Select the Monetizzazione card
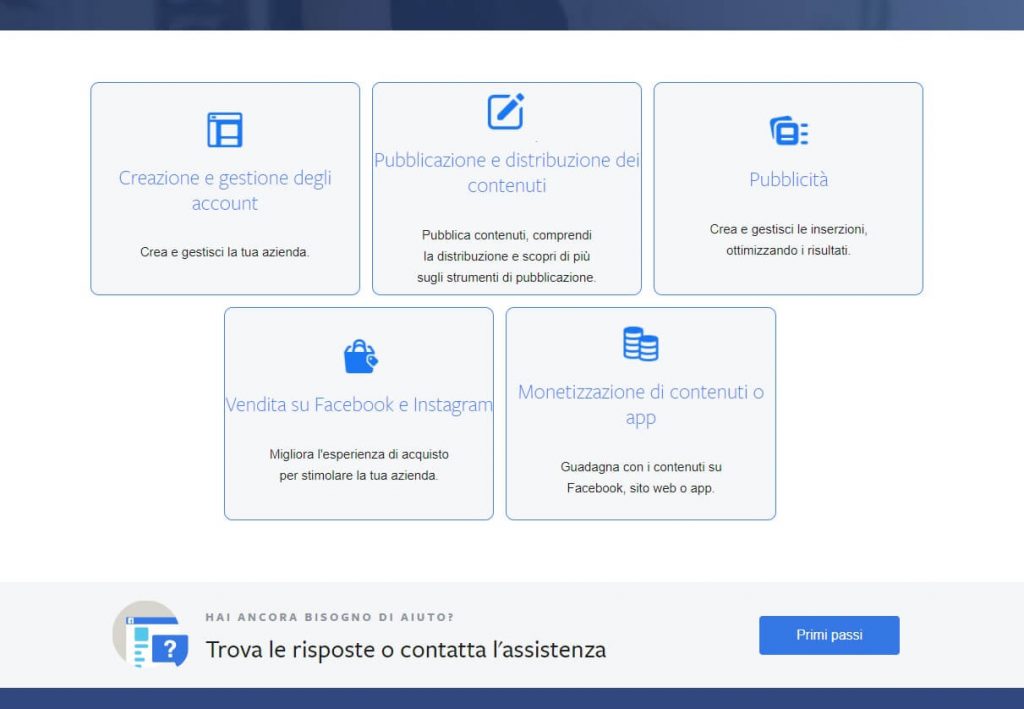1024x709 pixels. tap(641, 413)
